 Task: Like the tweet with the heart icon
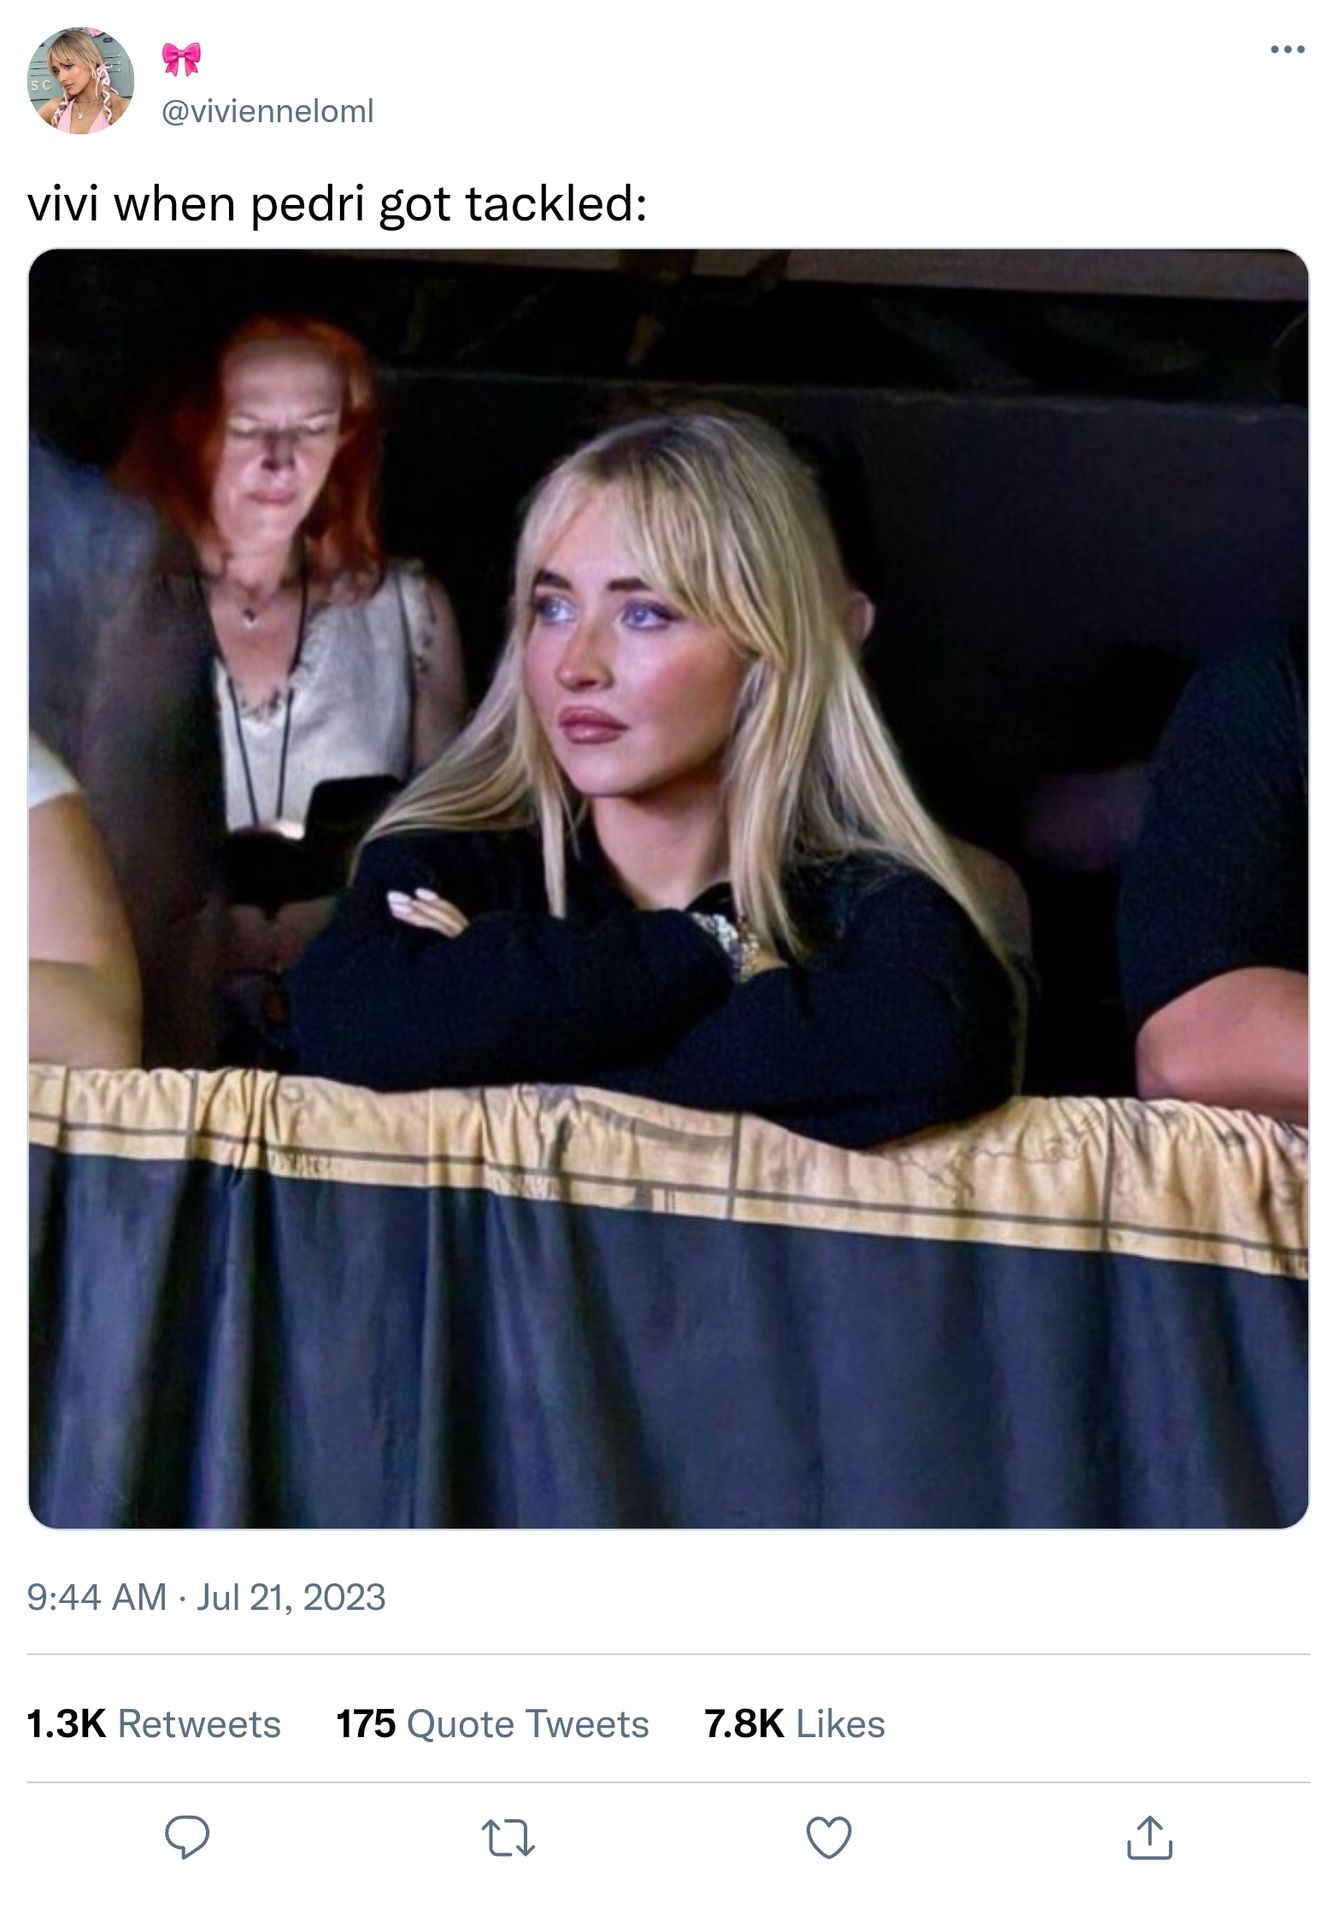tap(829, 1837)
